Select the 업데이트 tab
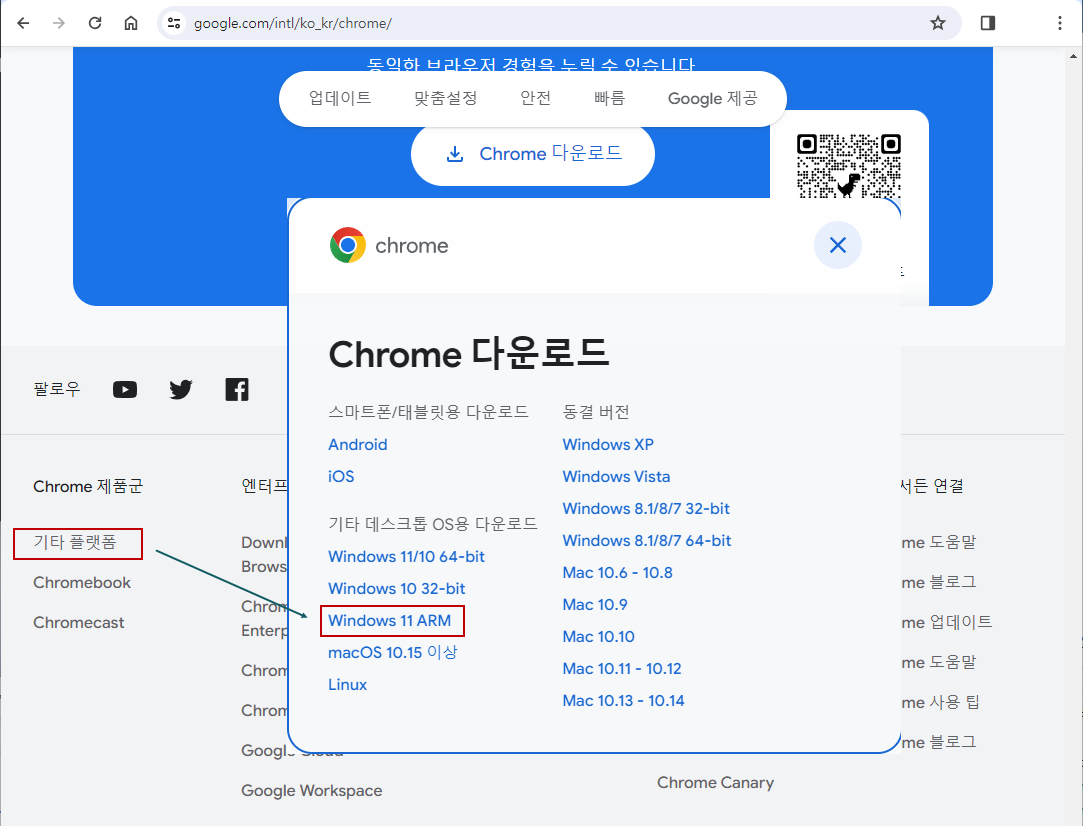The height and width of the screenshot is (826, 1083). tap(340, 98)
